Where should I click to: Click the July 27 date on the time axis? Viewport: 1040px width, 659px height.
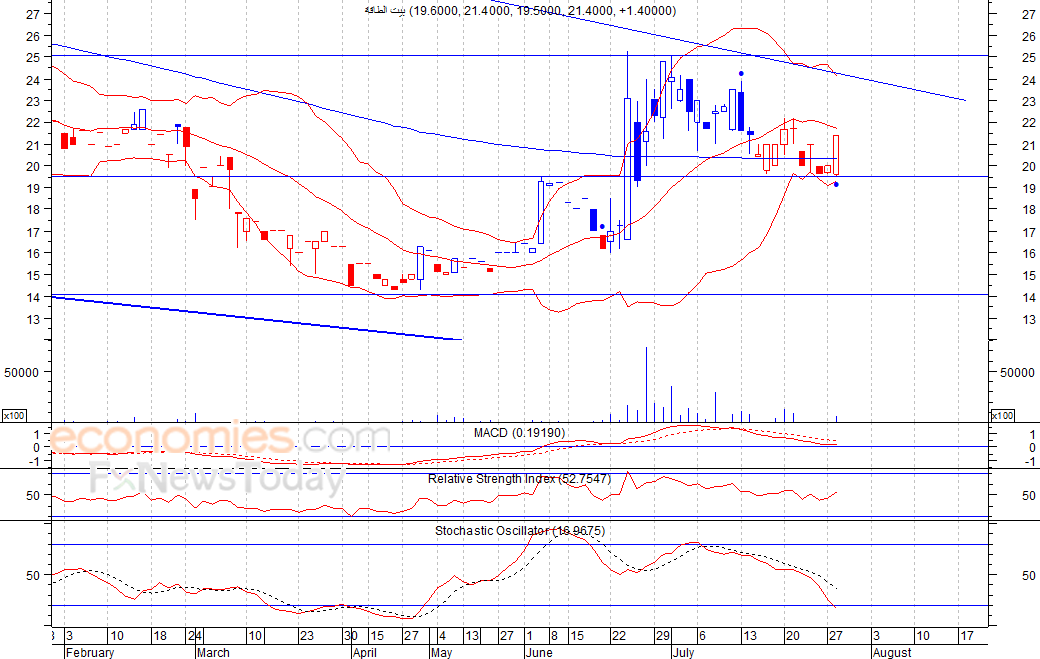[x=836, y=636]
